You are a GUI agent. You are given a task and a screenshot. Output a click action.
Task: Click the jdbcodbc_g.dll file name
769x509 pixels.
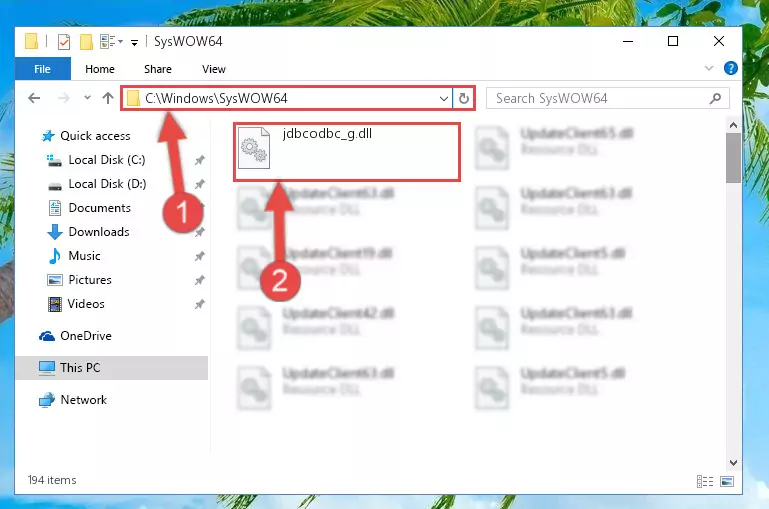(x=327, y=133)
